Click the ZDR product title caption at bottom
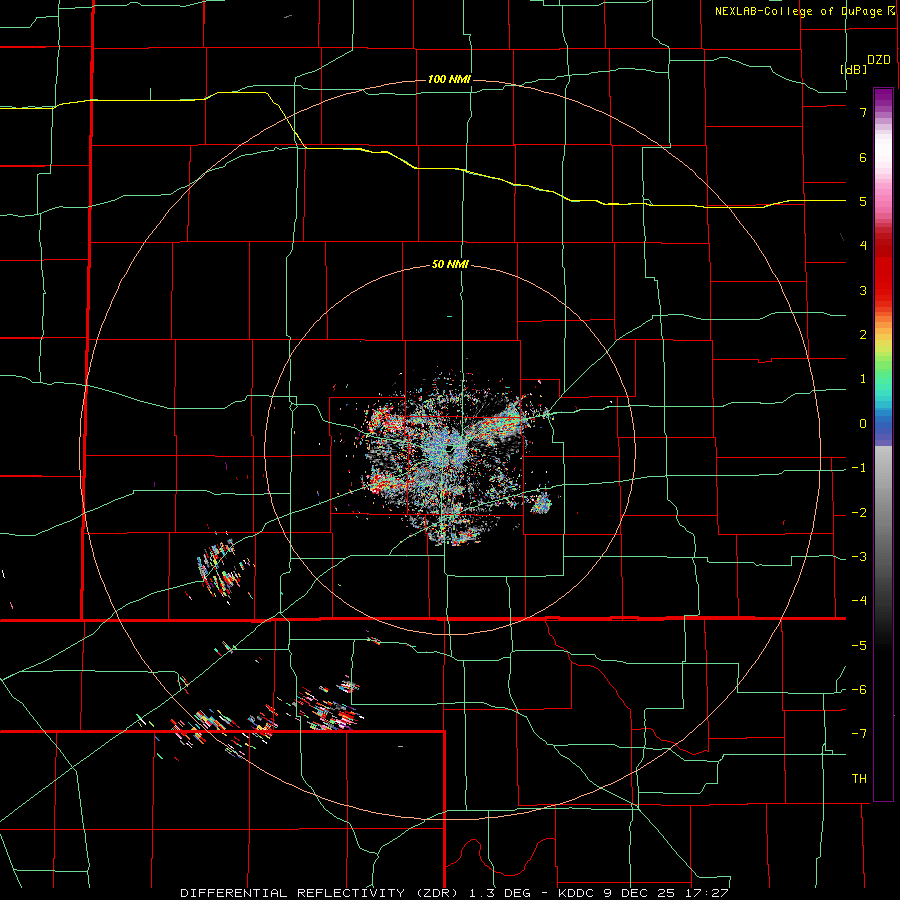The width and height of the screenshot is (900, 900). (x=454, y=893)
